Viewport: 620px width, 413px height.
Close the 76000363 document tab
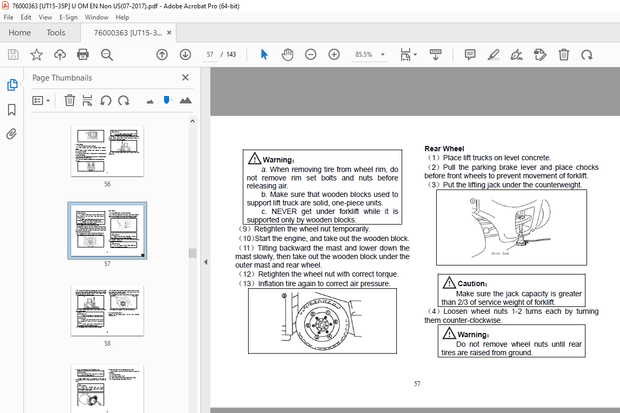pyautogui.click(x=169, y=32)
